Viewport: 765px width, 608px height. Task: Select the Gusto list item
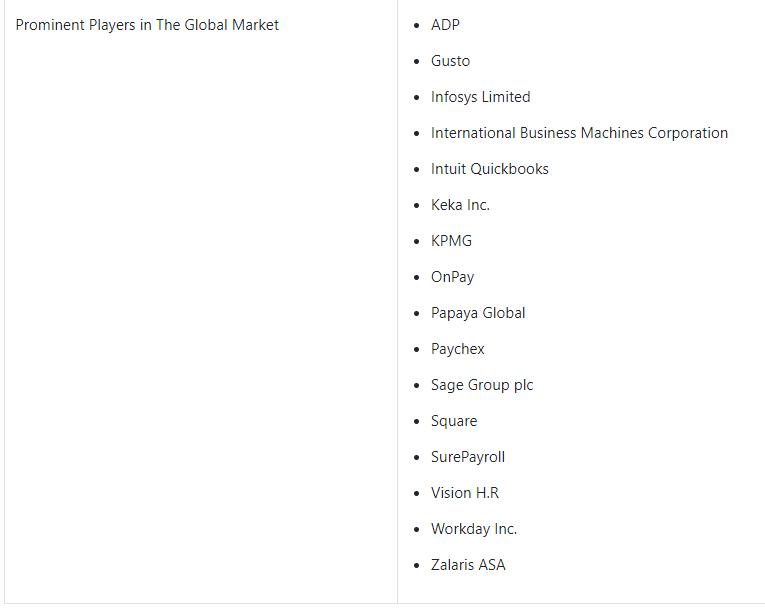[x=450, y=61]
